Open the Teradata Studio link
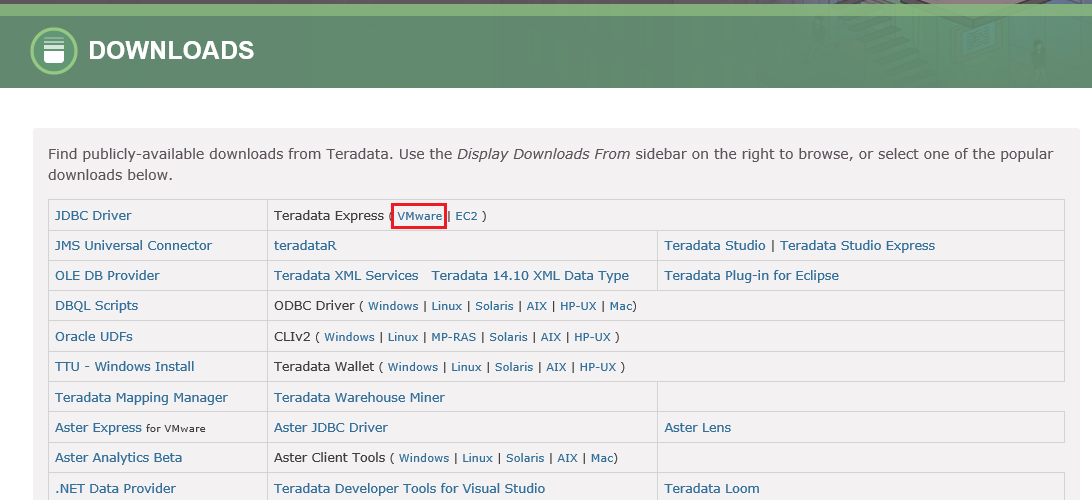Screen dimensions: 1092x500 [x=715, y=246]
